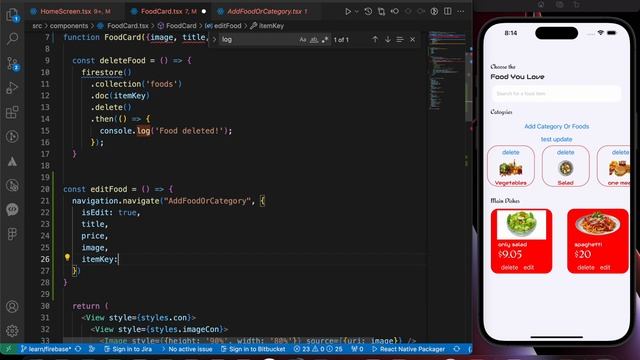The image size is (640, 360).
Task: Click 'React Native Packager' in status bar
Action: (408, 349)
